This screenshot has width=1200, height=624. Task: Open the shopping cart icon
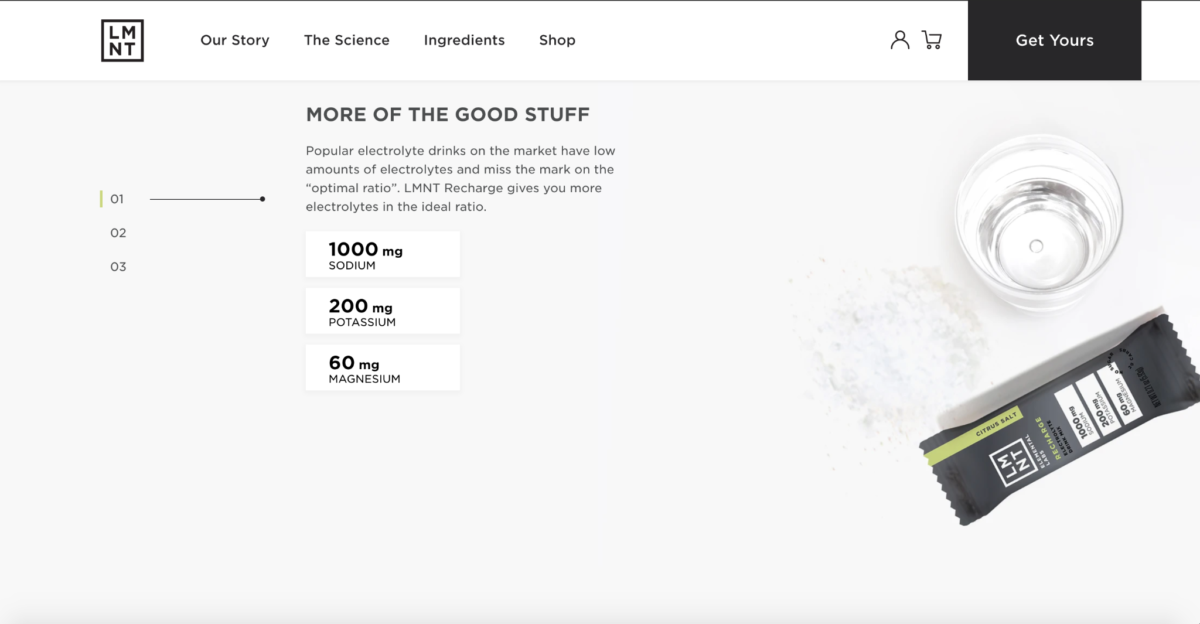[x=932, y=40]
